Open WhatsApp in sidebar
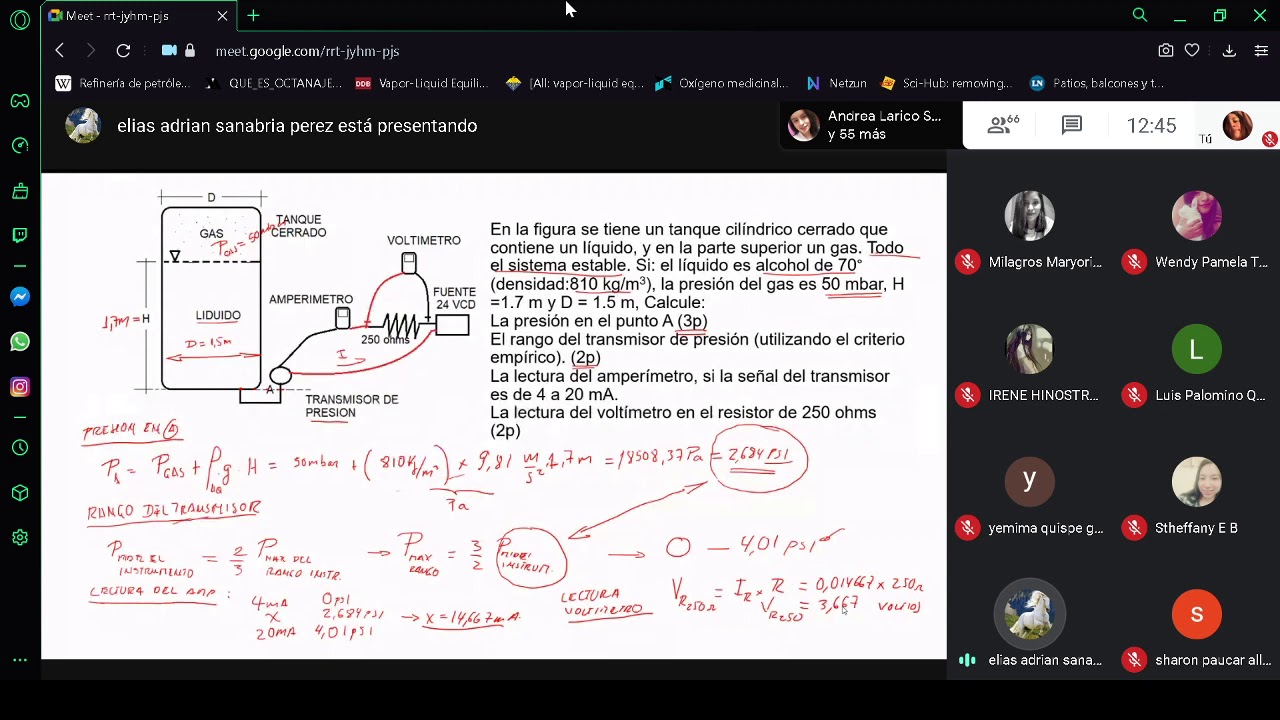The height and width of the screenshot is (720, 1280). tap(20, 342)
